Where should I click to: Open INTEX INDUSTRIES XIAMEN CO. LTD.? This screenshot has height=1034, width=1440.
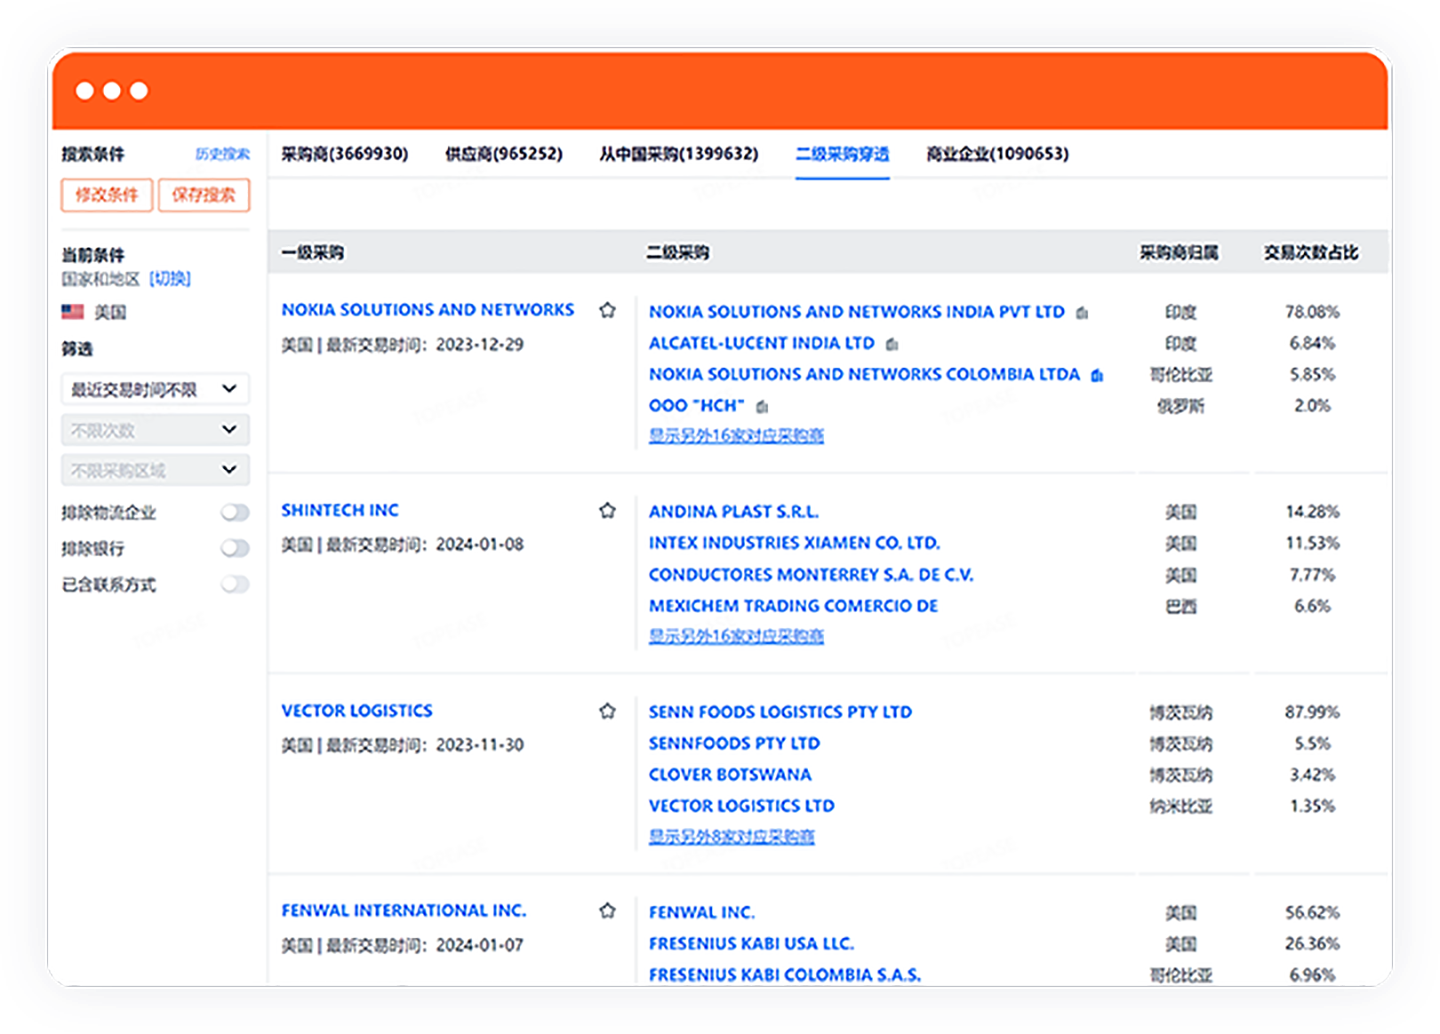tap(795, 543)
